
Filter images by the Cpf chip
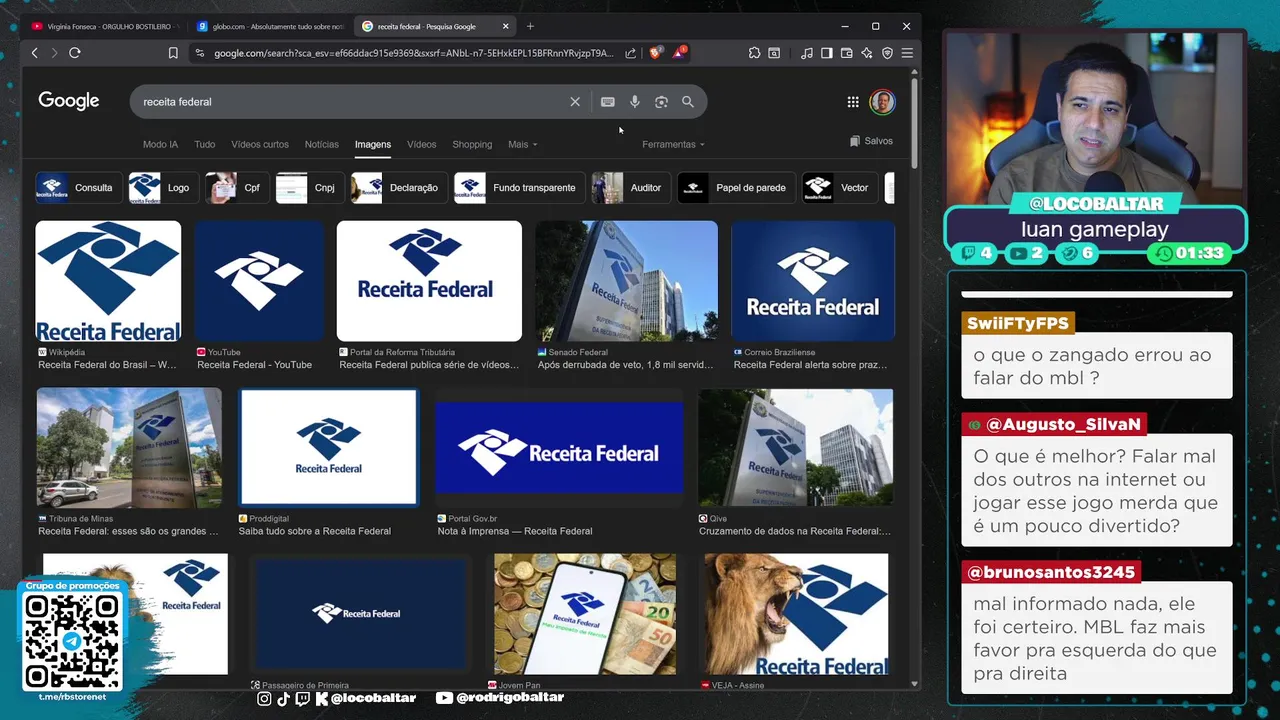click(x=236, y=188)
